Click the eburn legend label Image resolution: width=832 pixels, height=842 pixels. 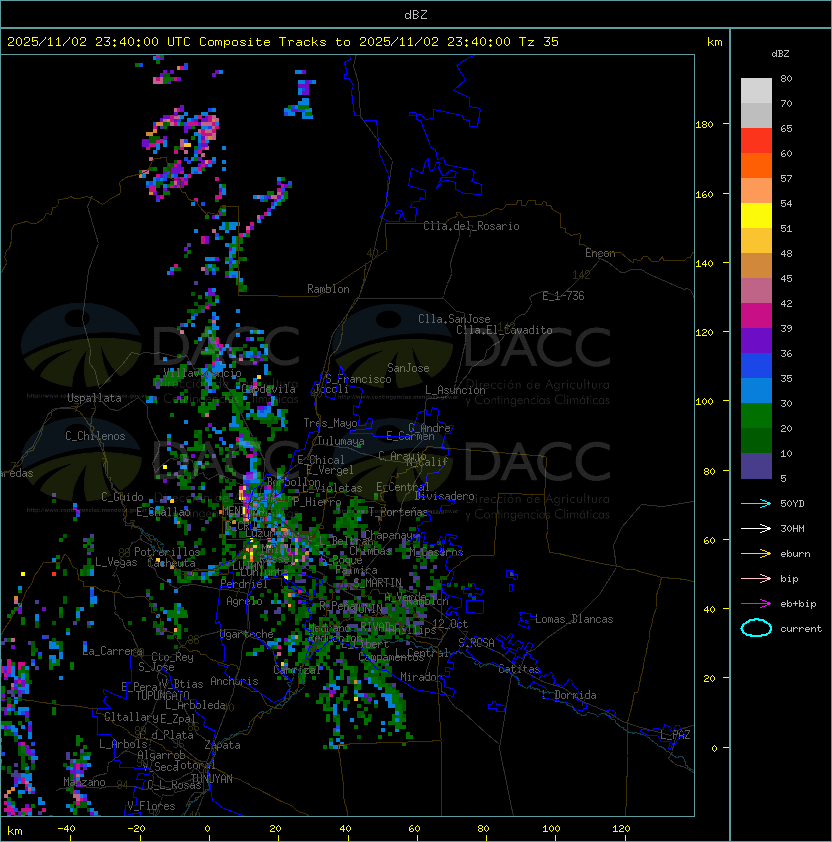(x=795, y=554)
